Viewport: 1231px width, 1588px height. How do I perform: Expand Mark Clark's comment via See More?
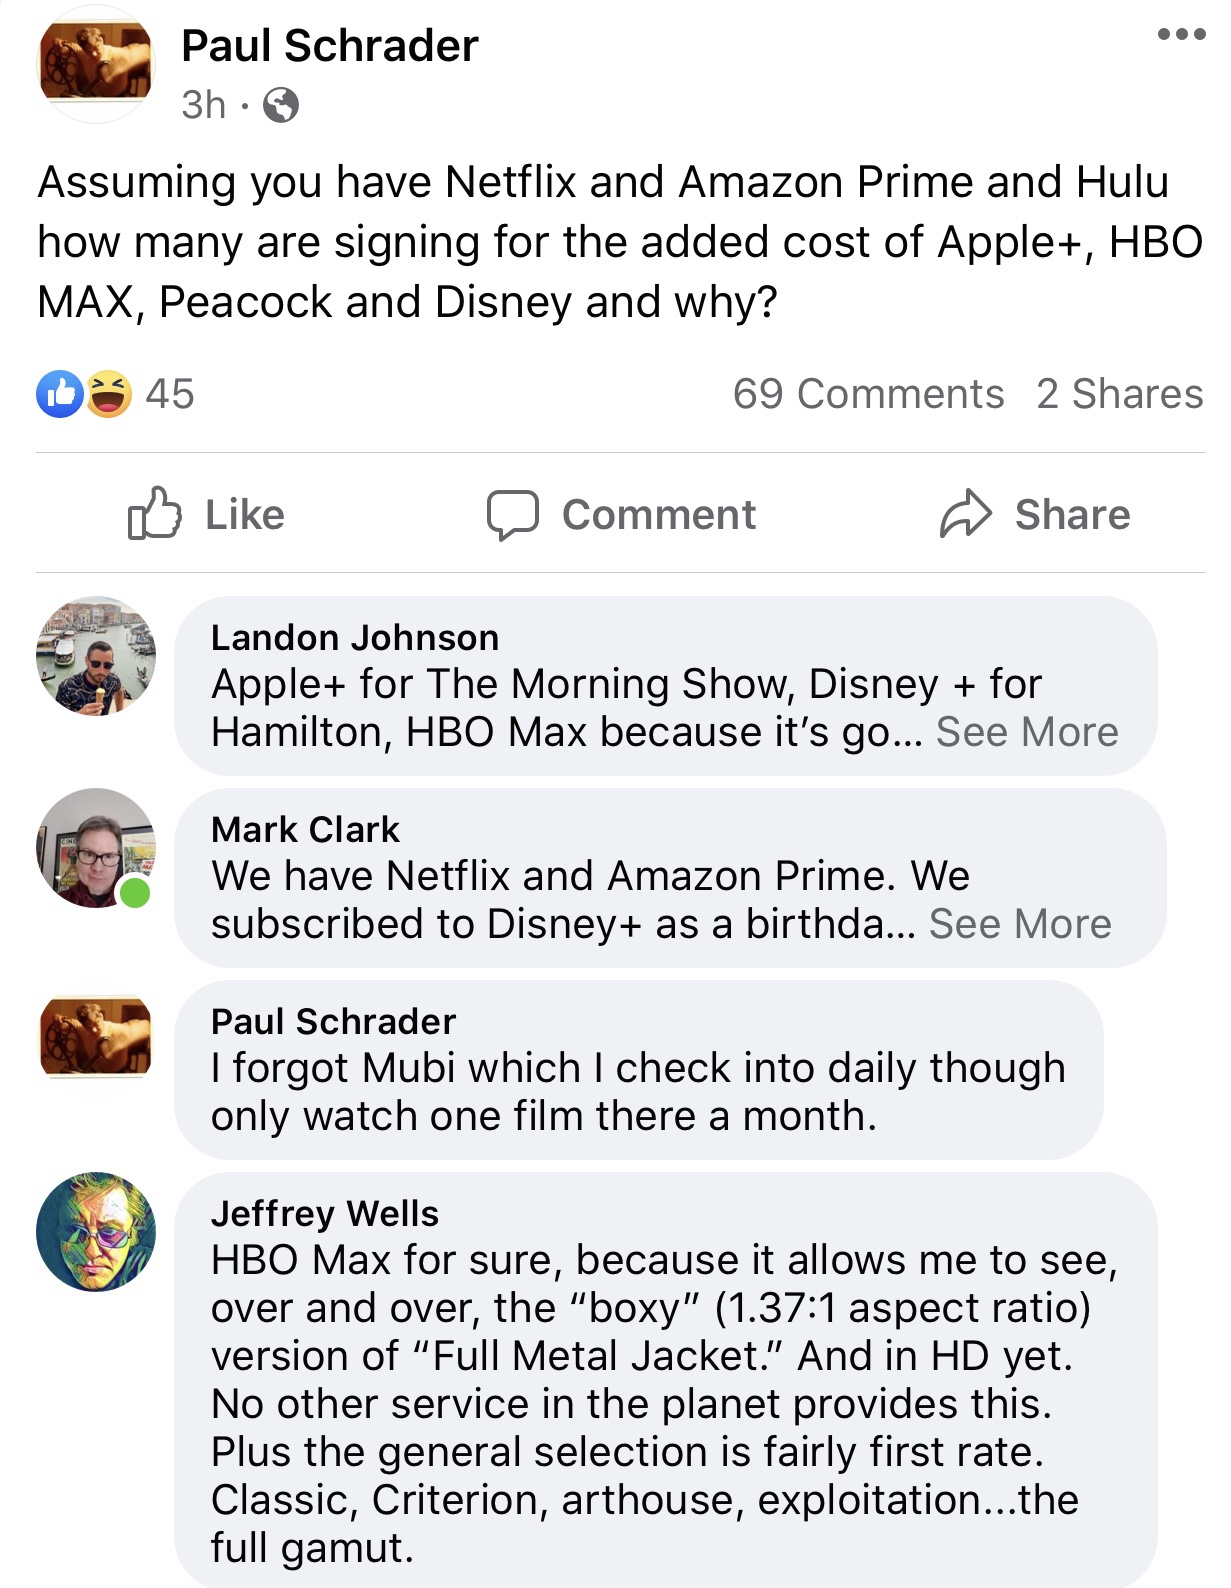coord(1020,925)
